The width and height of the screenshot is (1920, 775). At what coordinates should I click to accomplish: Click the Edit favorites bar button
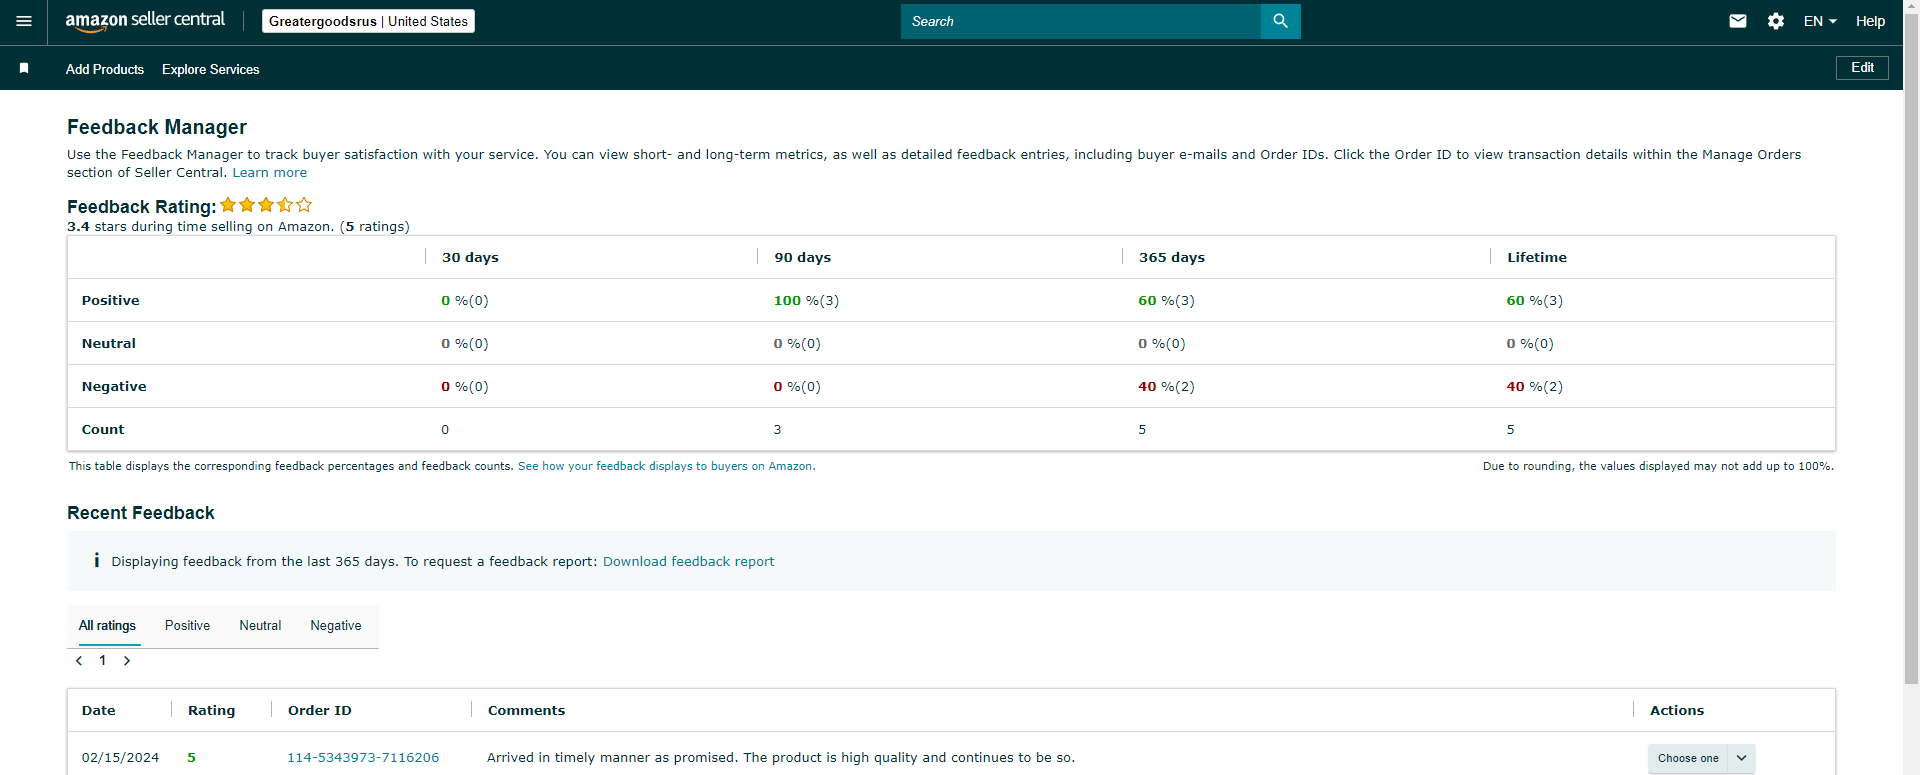tap(1862, 68)
